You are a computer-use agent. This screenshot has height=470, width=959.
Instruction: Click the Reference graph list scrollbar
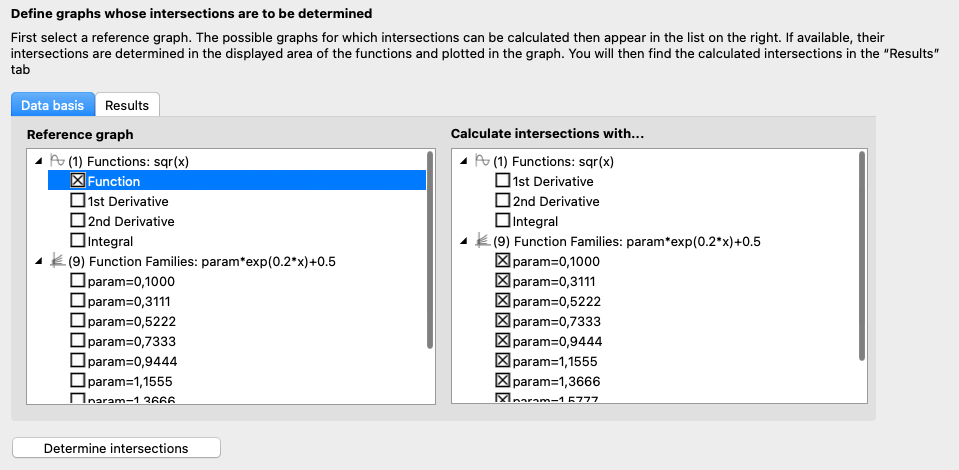(x=430, y=250)
